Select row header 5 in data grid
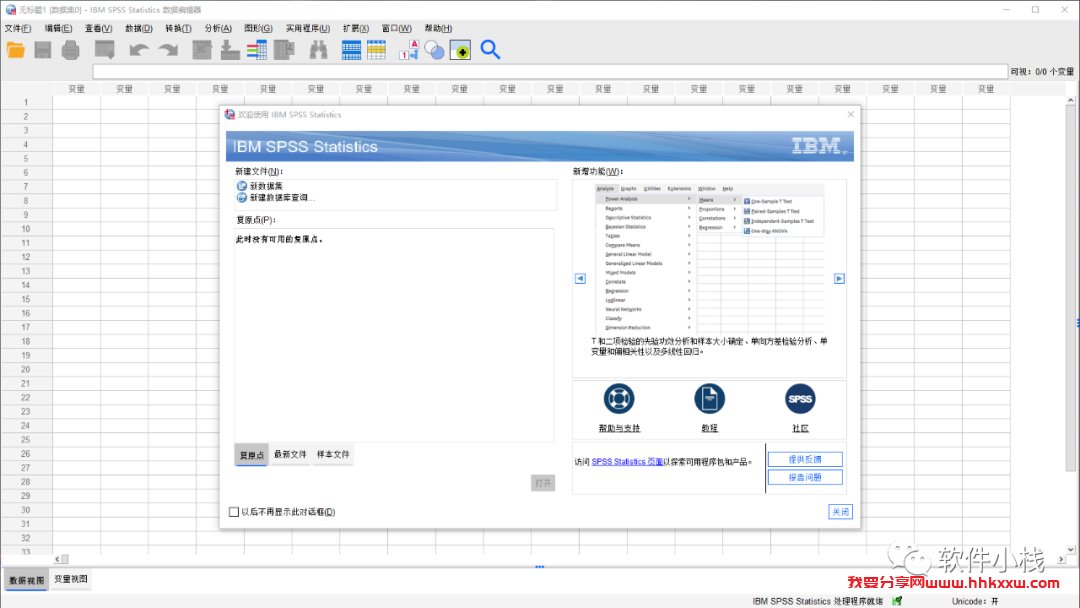Screen dimensions: 1080x608 tap(25, 158)
